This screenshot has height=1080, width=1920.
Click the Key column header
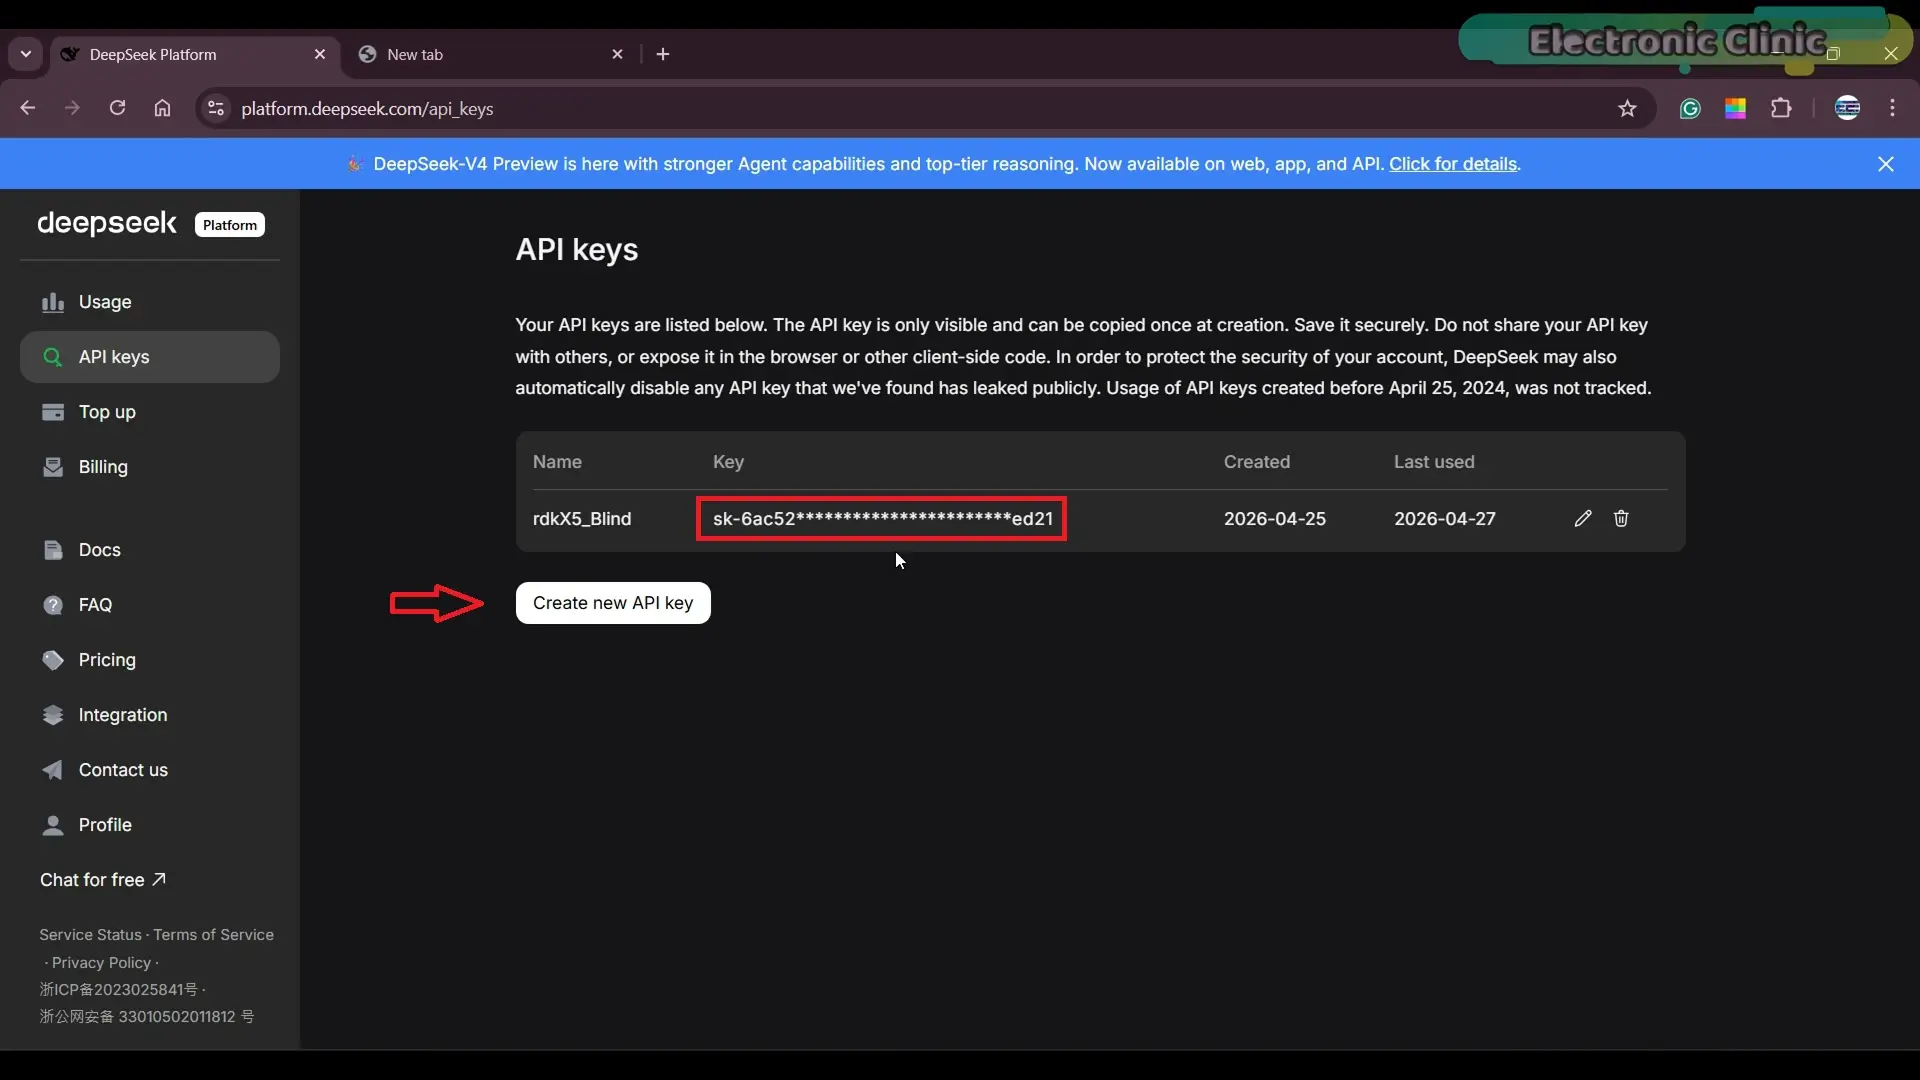tap(728, 462)
